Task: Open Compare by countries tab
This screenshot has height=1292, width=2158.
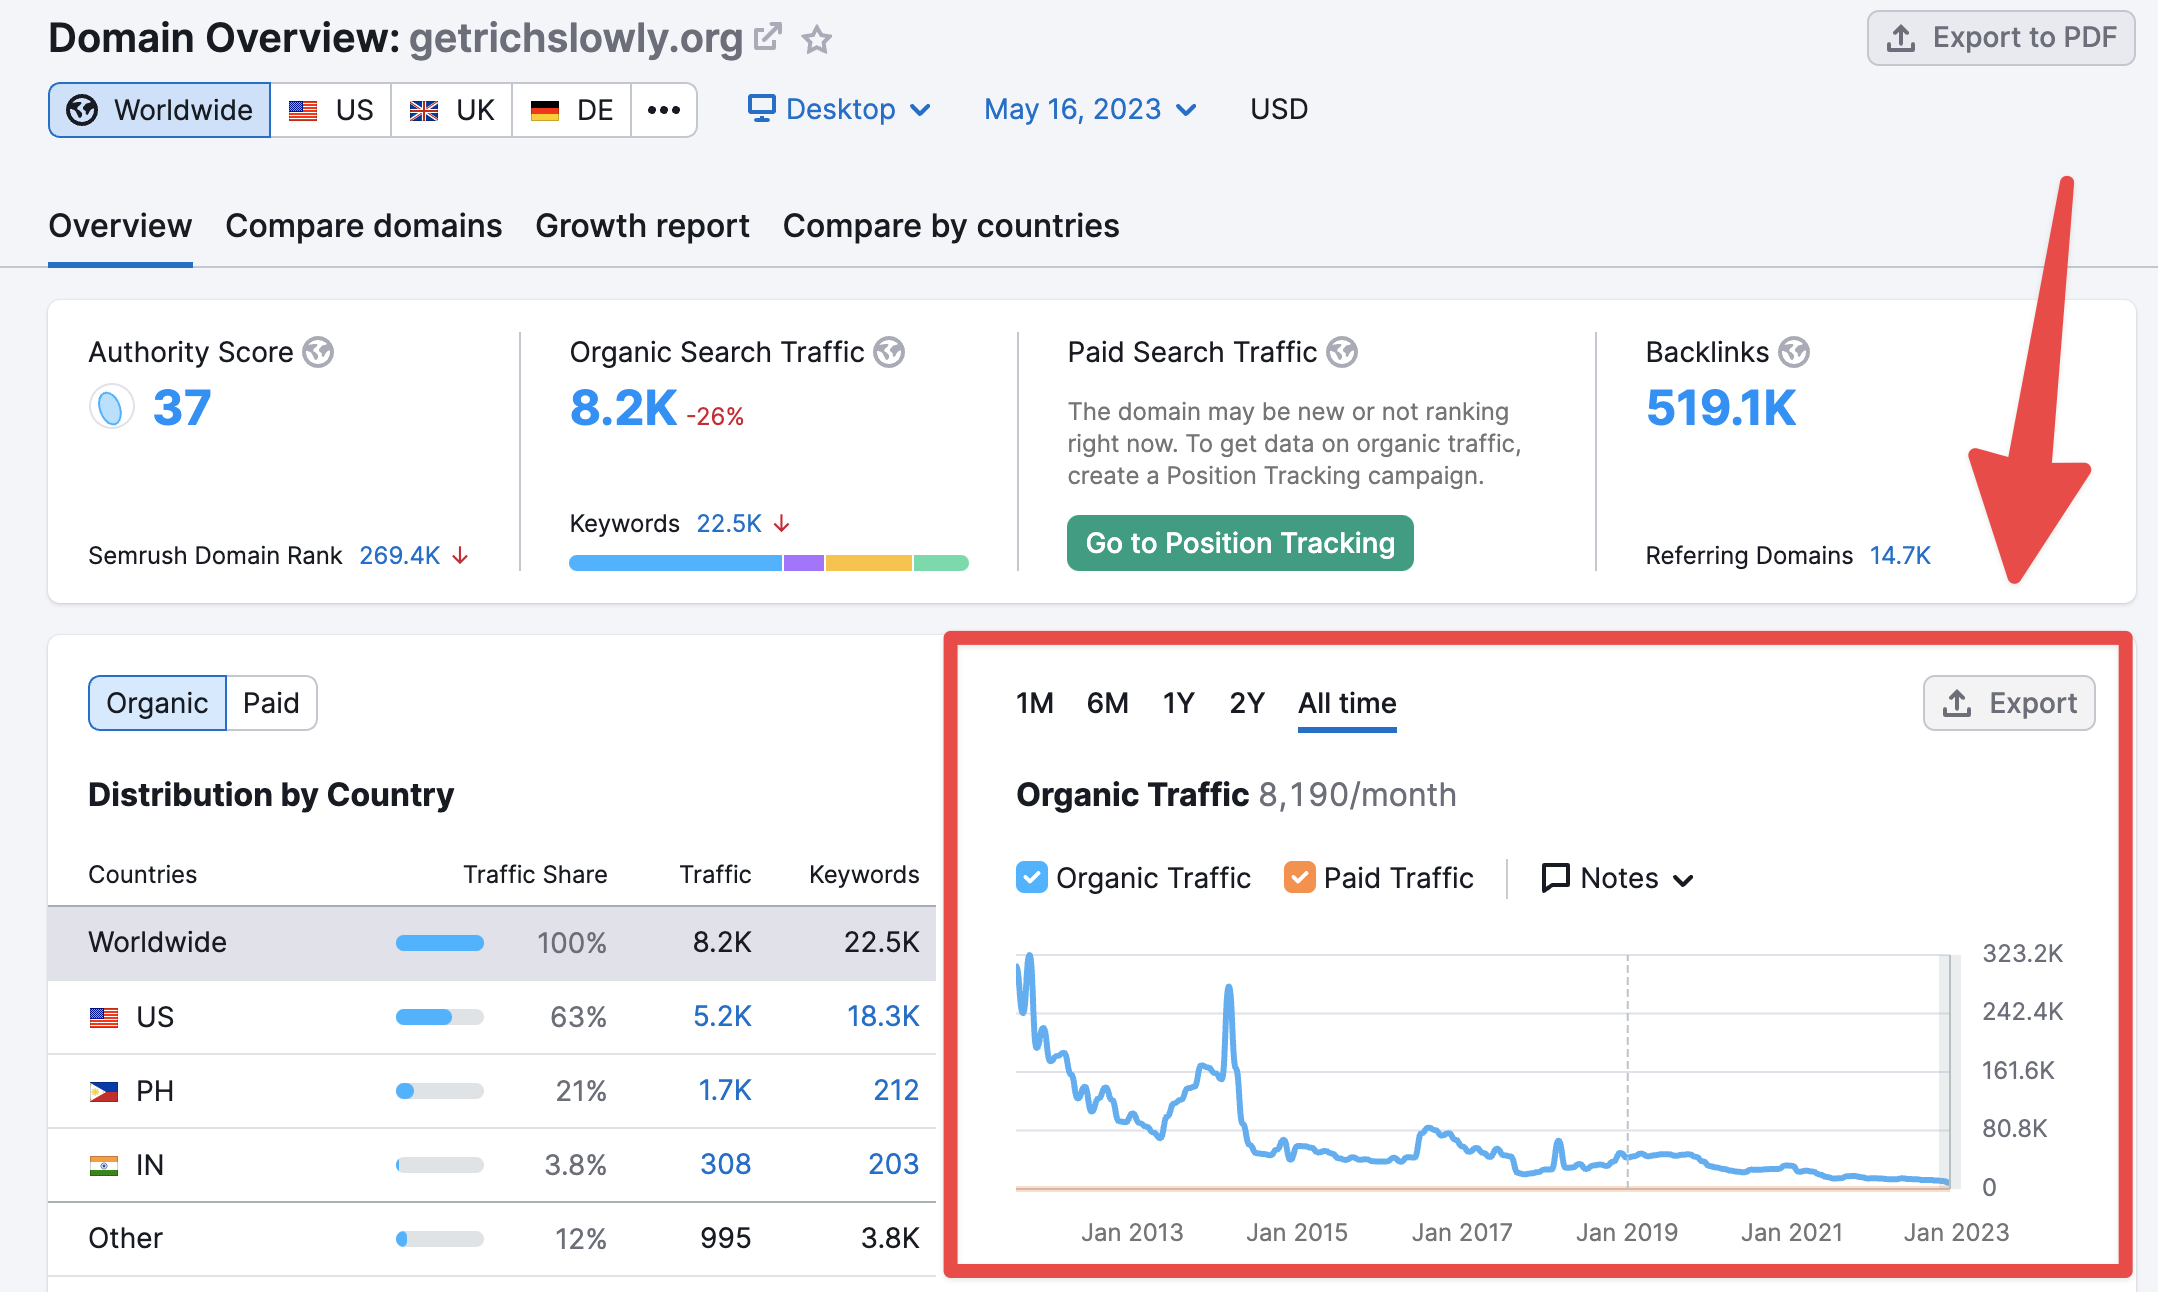Action: pos(951,226)
